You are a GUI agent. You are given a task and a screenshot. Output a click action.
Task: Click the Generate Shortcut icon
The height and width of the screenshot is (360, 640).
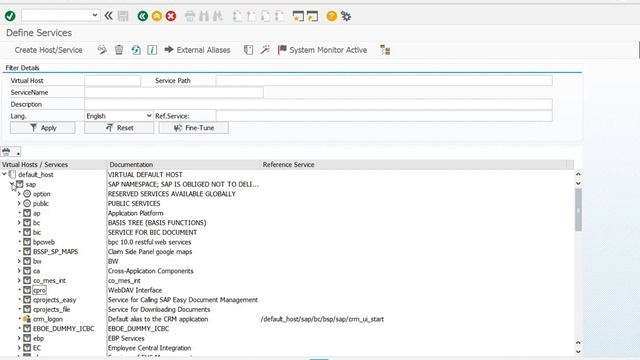click(313, 16)
